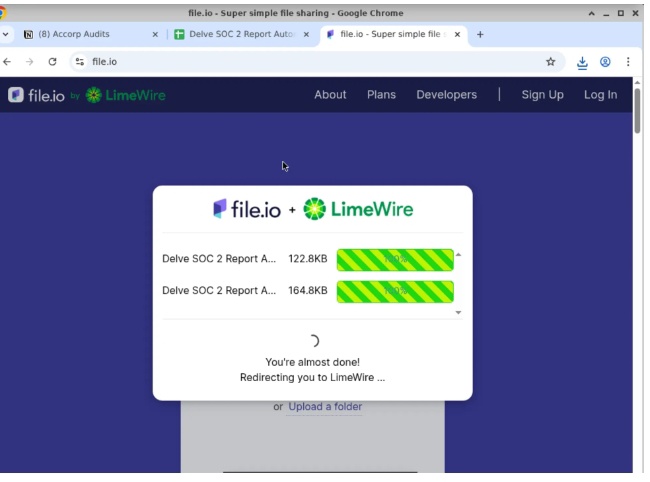The height and width of the screenshot is (482, 650).
Task: Click the browser forward arrow
Action: 29,62
